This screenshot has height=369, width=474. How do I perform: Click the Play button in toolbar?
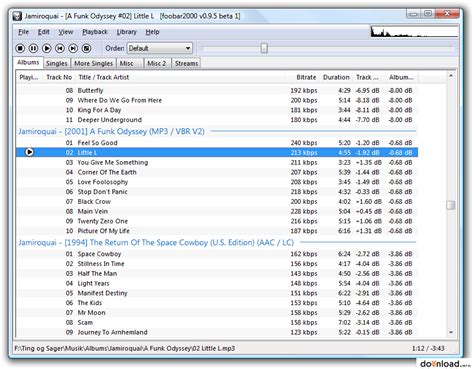[47, 48]
